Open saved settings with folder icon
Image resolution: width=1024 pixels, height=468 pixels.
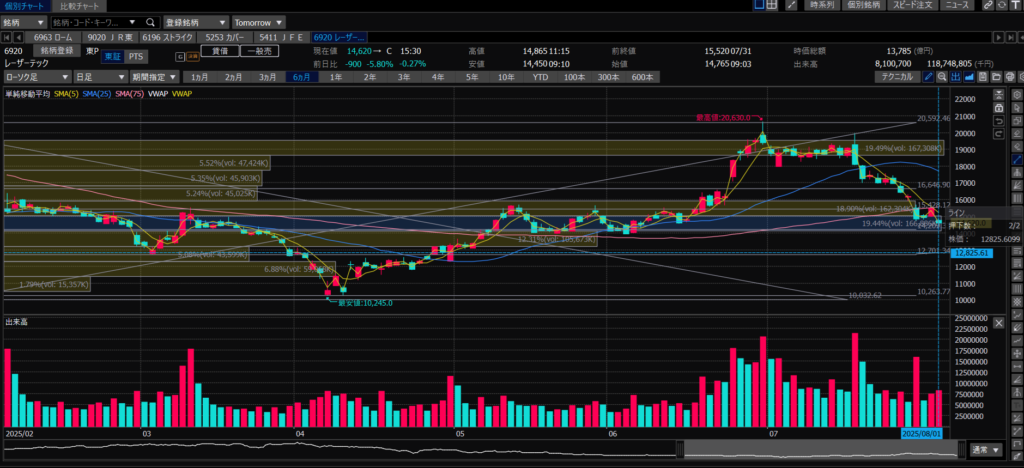(997, 76)
